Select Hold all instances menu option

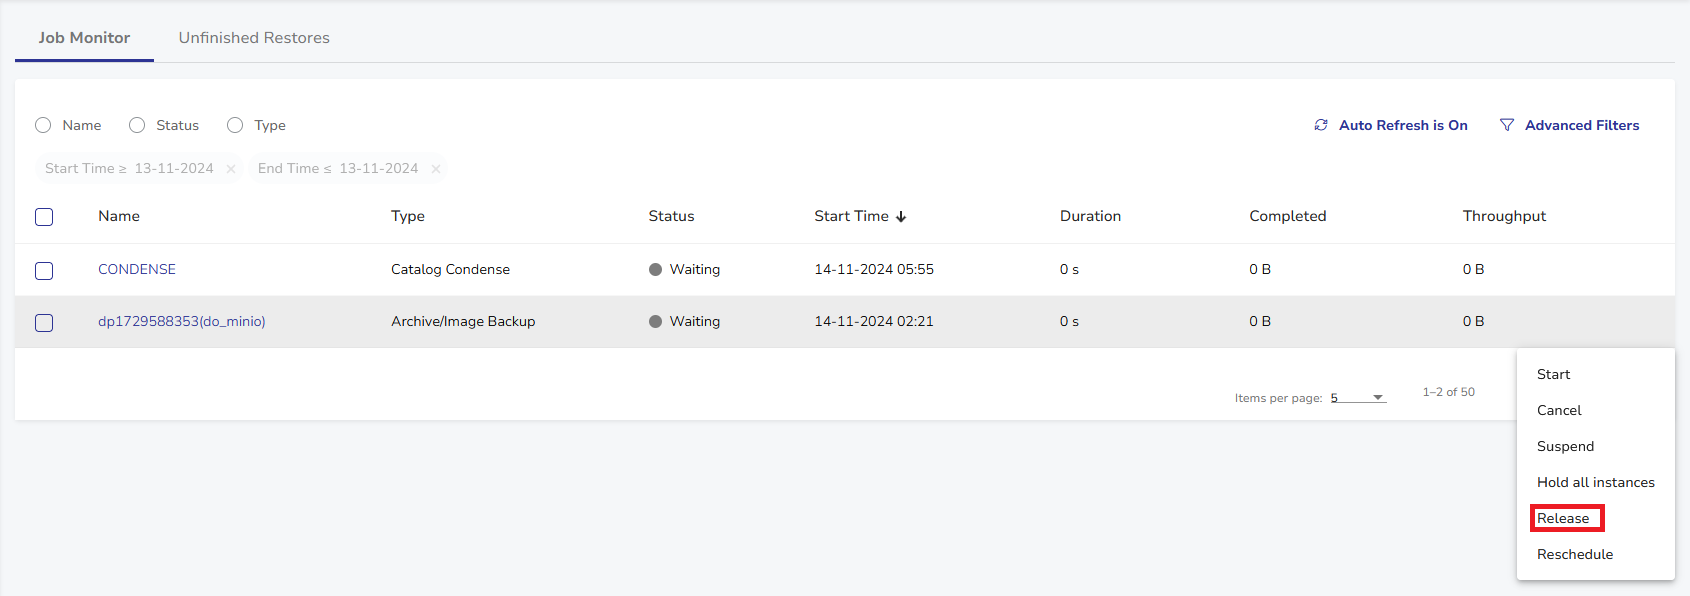(1595, 482)
